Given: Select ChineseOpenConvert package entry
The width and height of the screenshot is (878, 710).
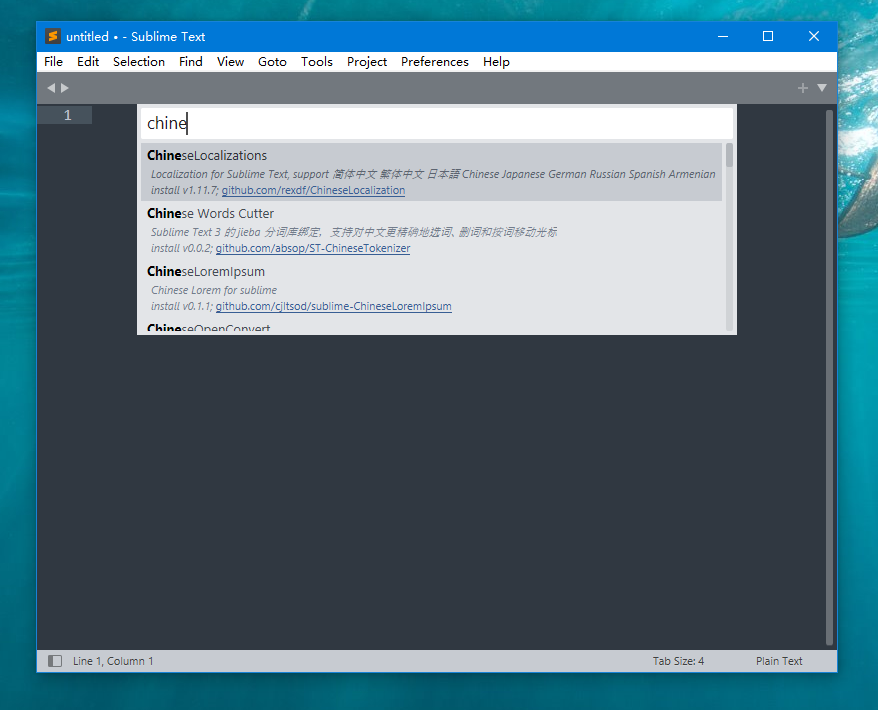Looking at the screenshot, I should 431,326.
